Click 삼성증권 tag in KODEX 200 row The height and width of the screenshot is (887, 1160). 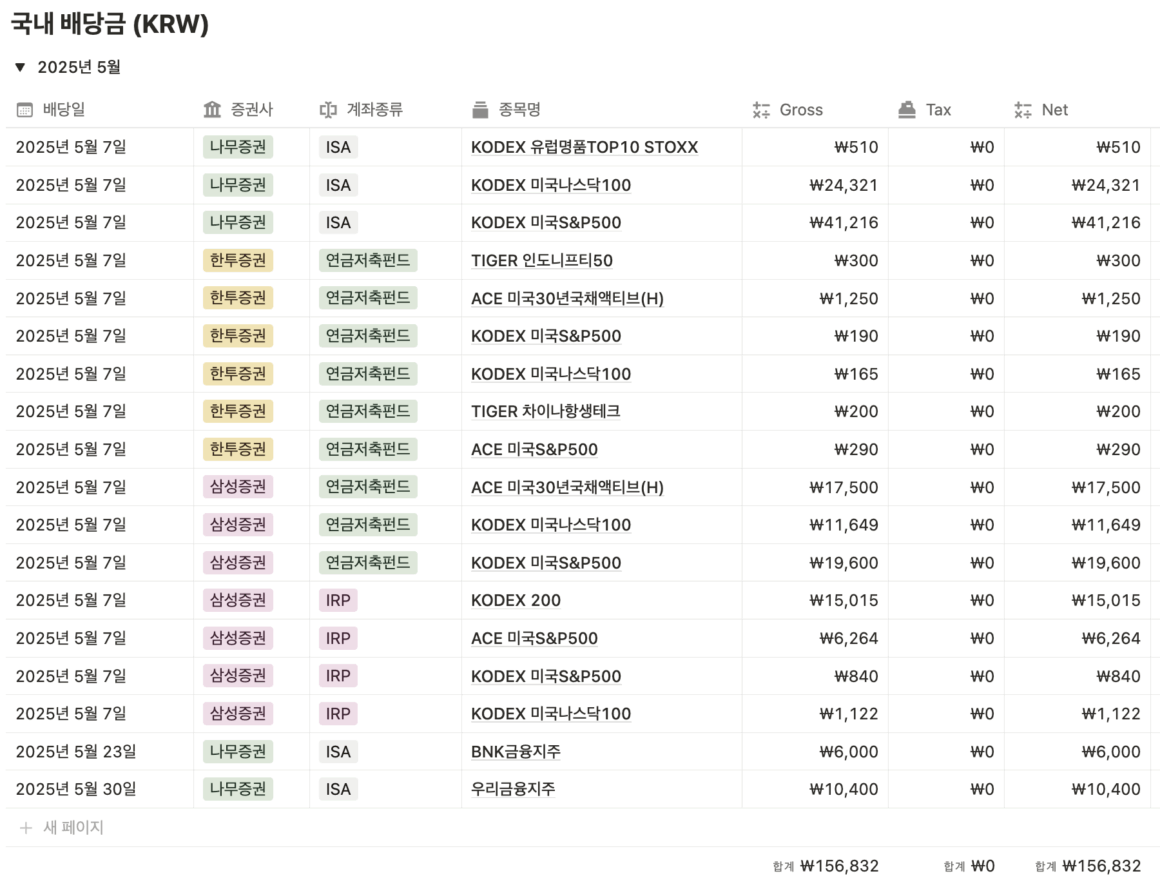click(x=237, y=601)
